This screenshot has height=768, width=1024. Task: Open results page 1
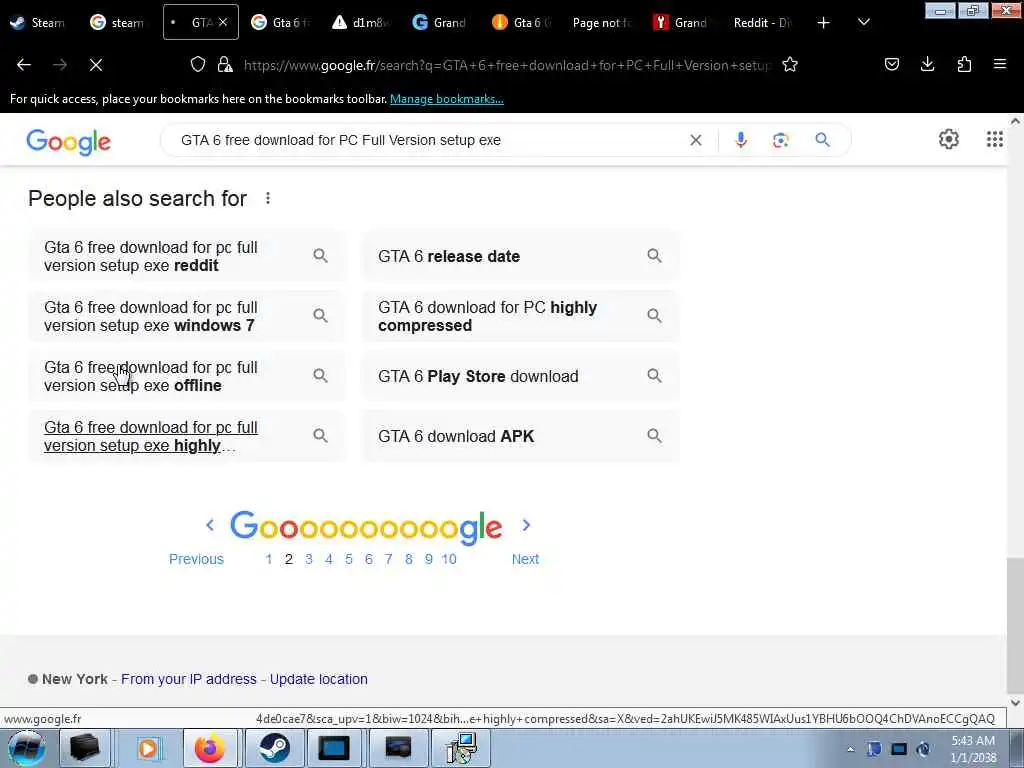click(268, 559)
